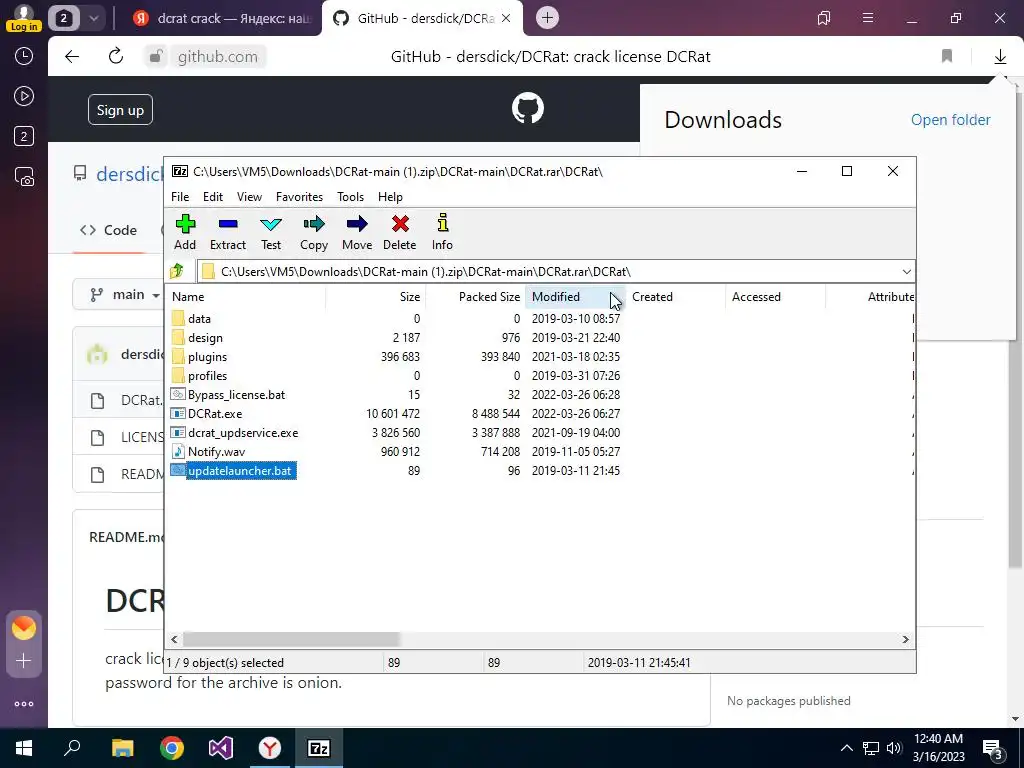Click Open folder in Downloads panel
Image resolution: width=1024 pixels, height=768 pixels.
click(950, 120)
